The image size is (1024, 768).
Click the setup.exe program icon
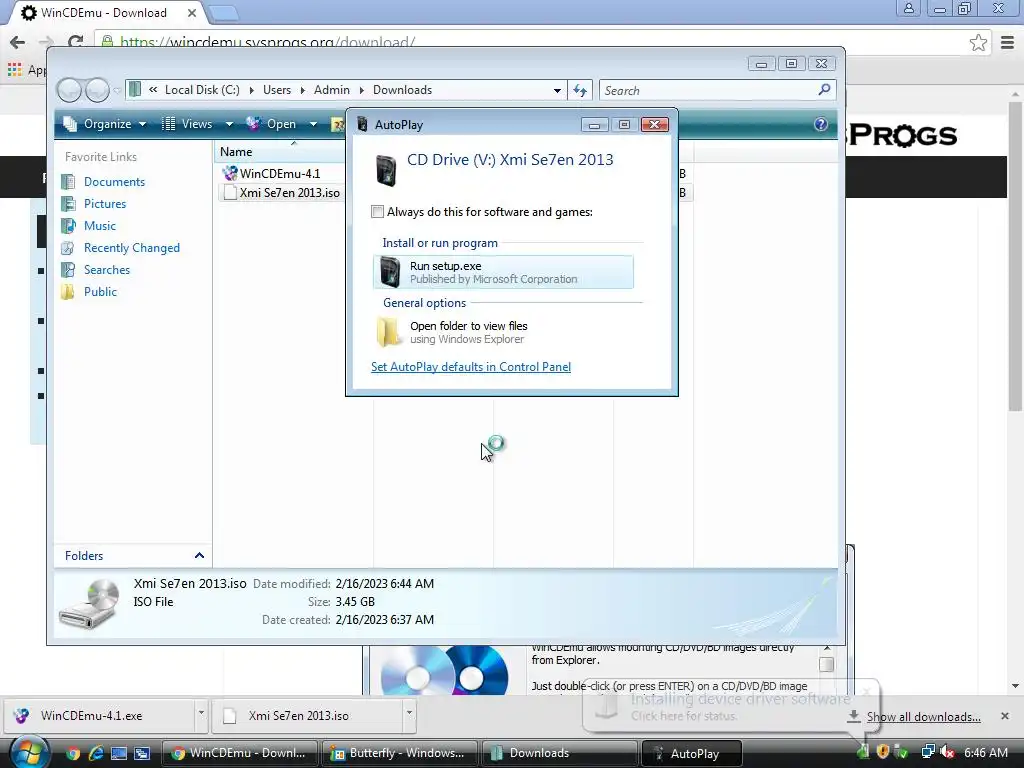[x=390, y=272]
